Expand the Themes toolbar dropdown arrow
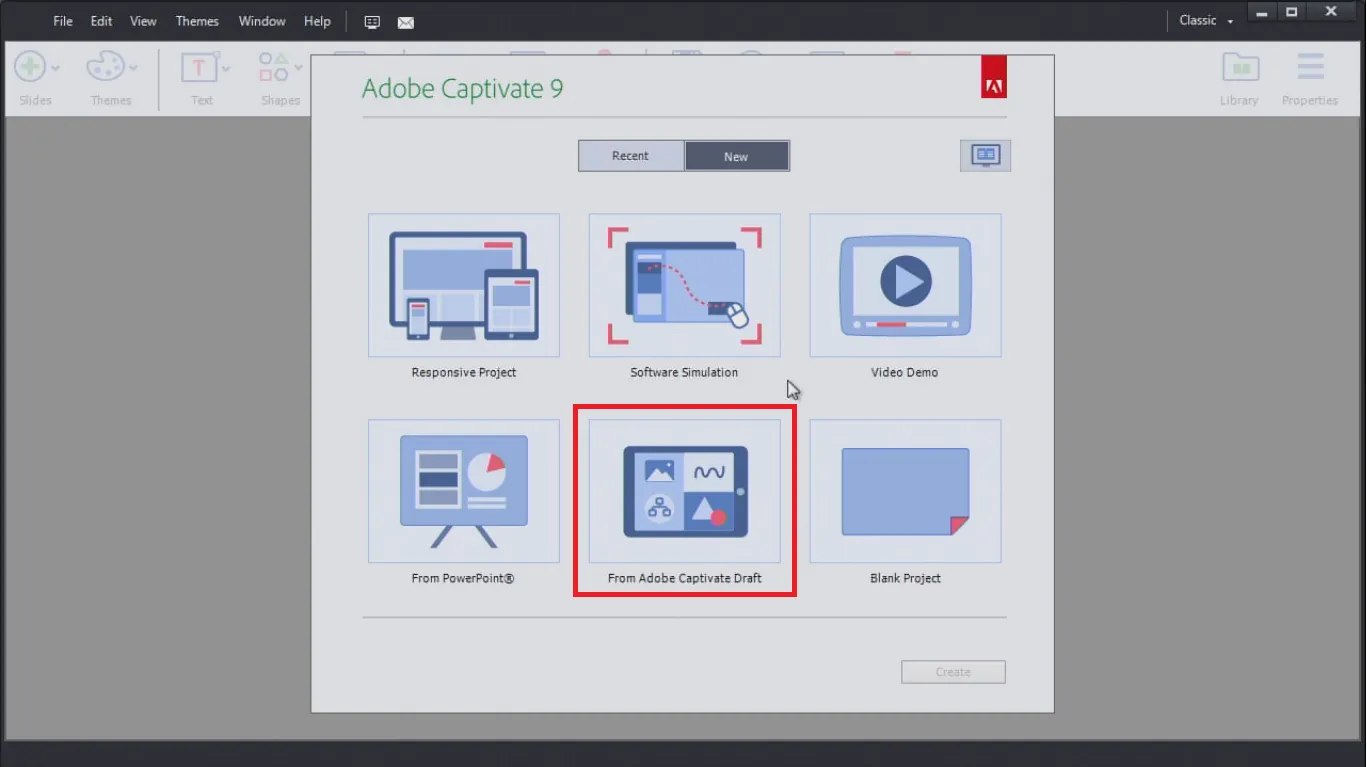This screenshot has height=767, width=1367. pyautogui.click(x=133, y=68)
